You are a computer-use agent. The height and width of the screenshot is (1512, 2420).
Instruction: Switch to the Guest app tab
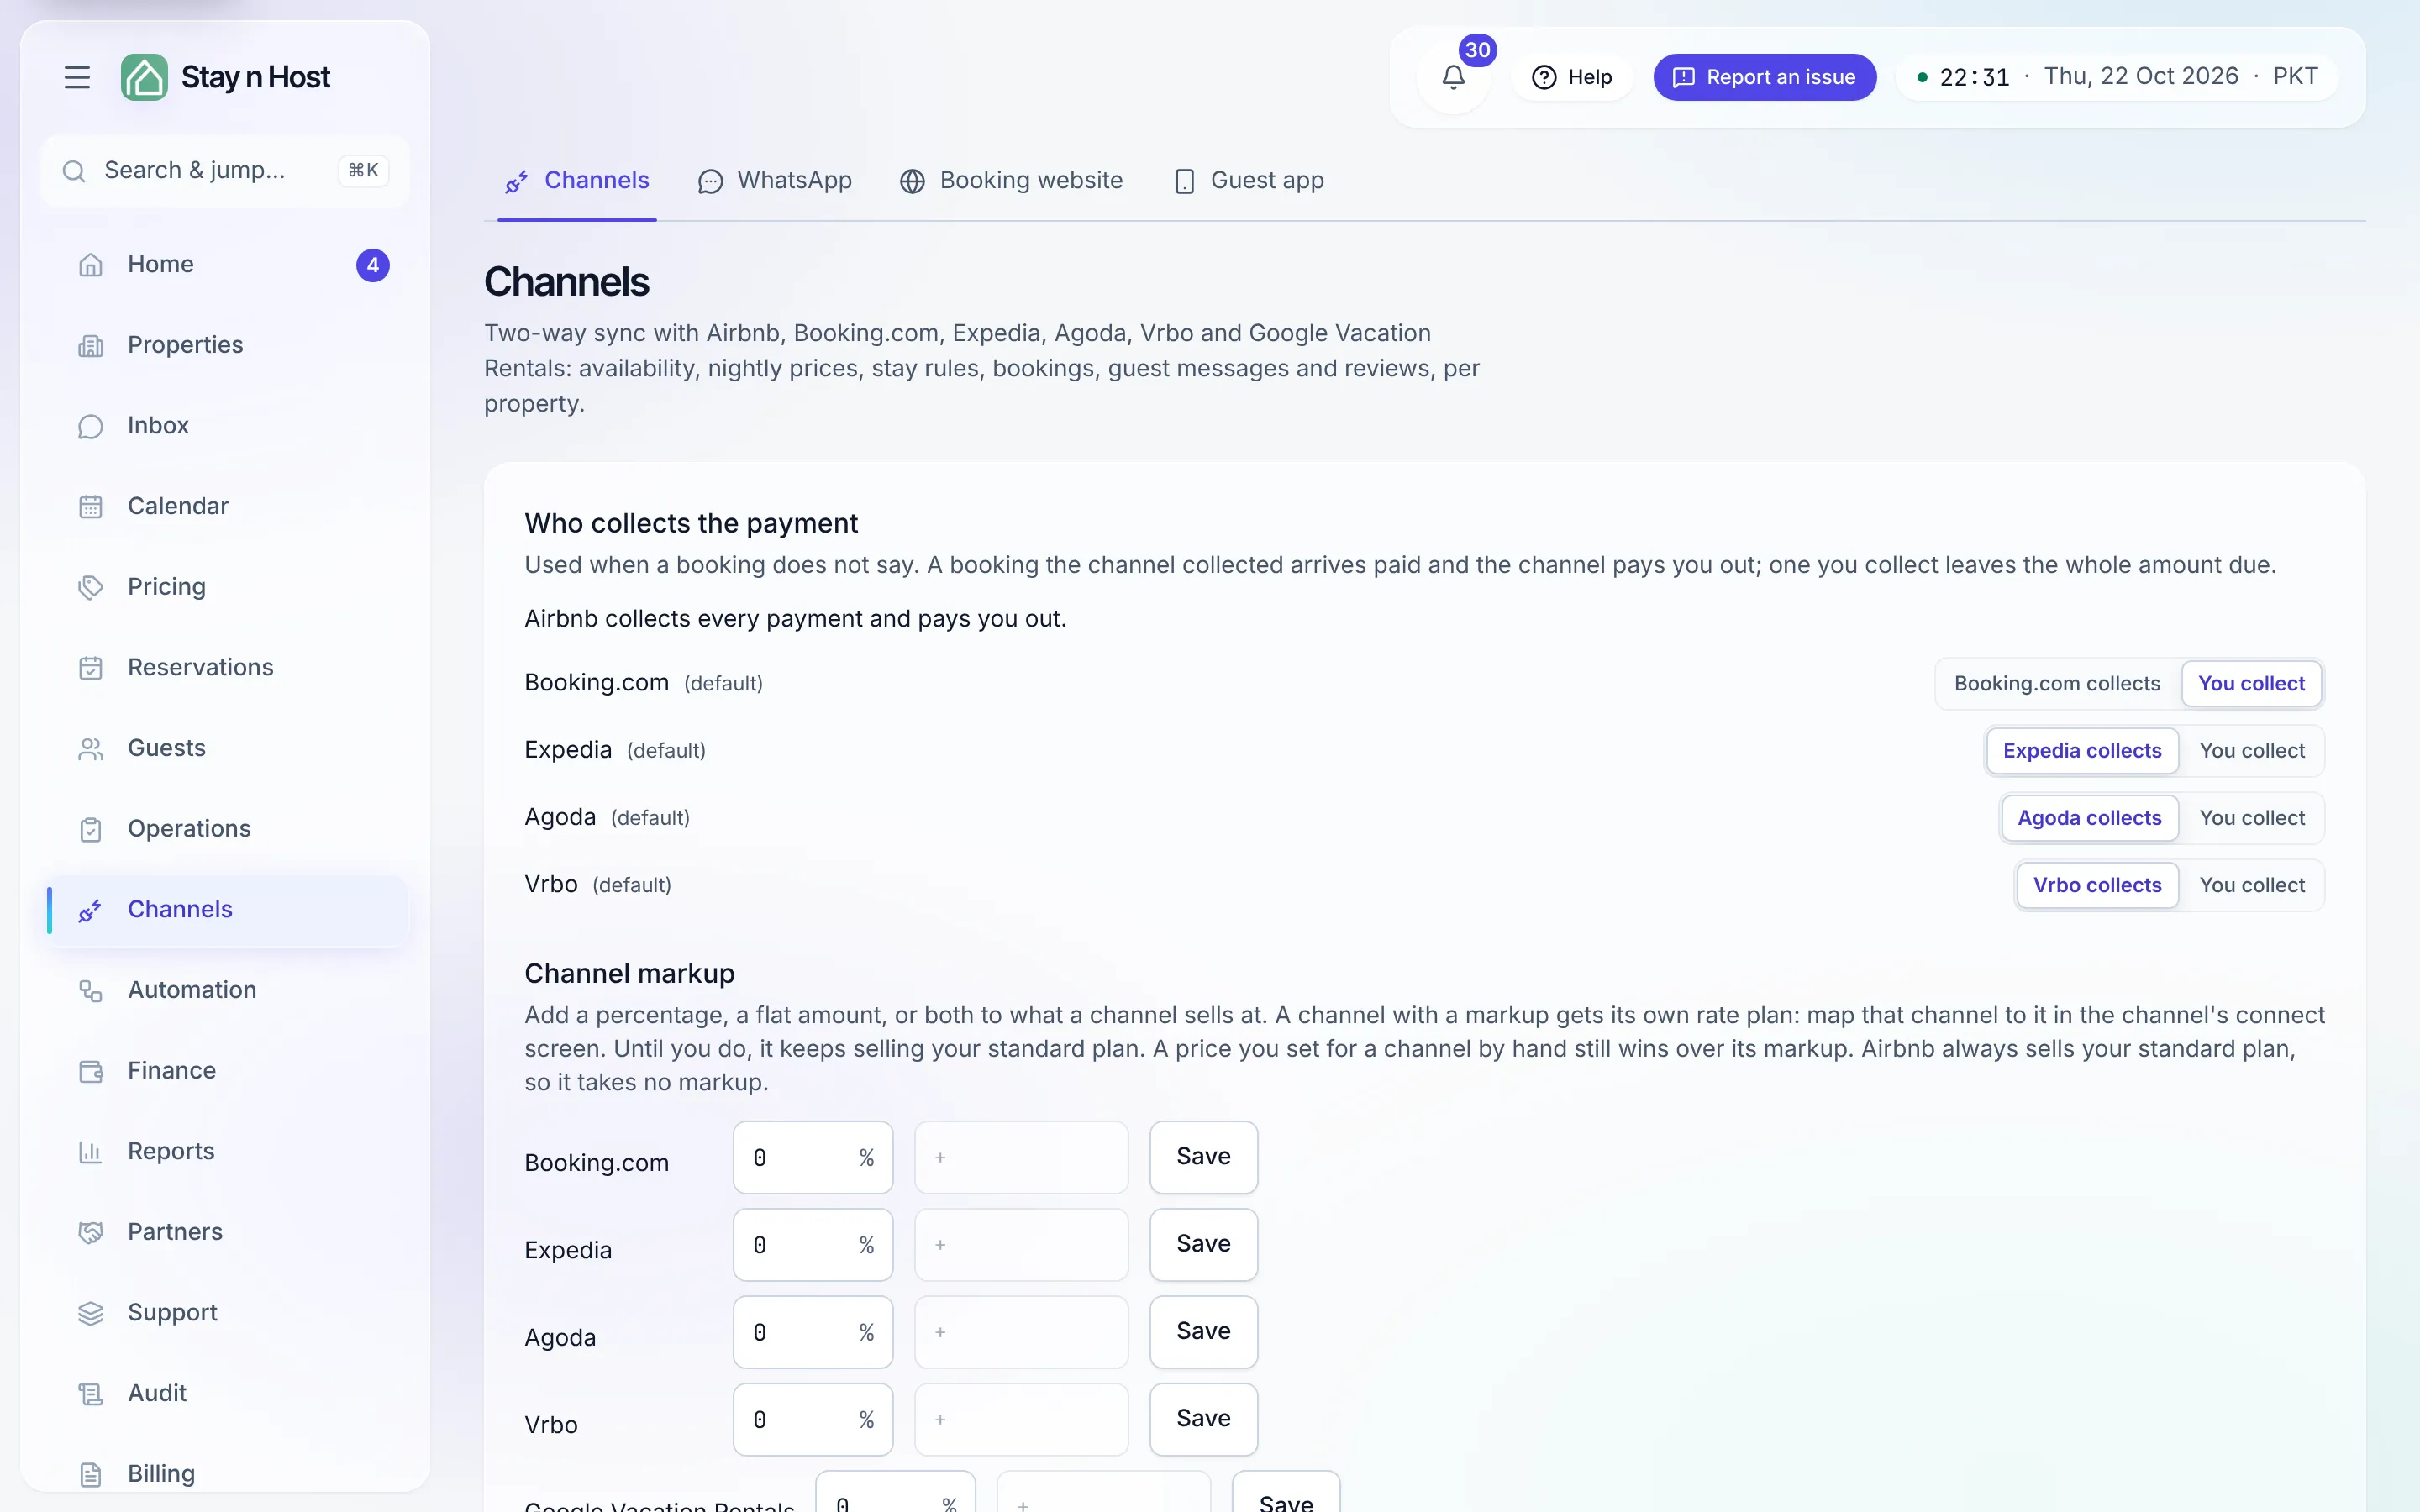[x=1248, y=180]
